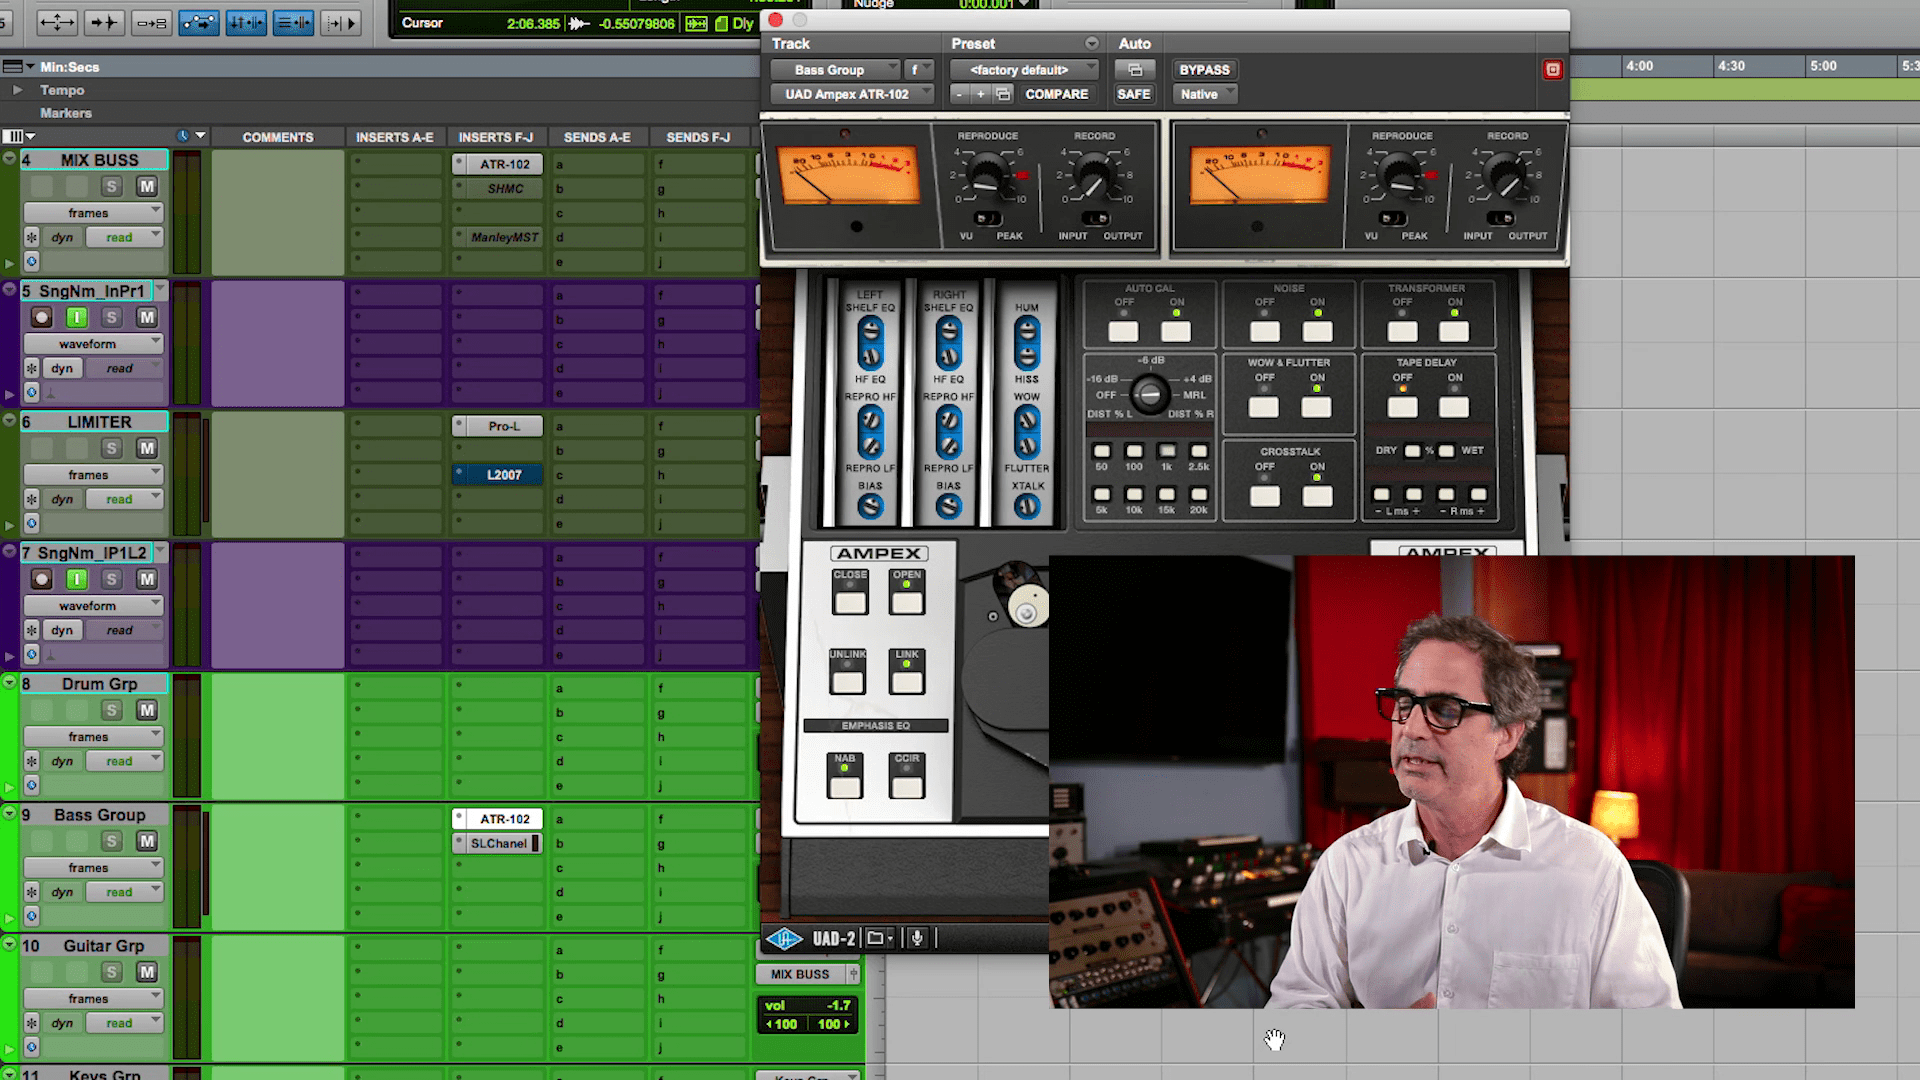Open the <factory default> preset dropdown
The width and height of the screenshot is (1920, 1080).
[x=1024, y=70]
